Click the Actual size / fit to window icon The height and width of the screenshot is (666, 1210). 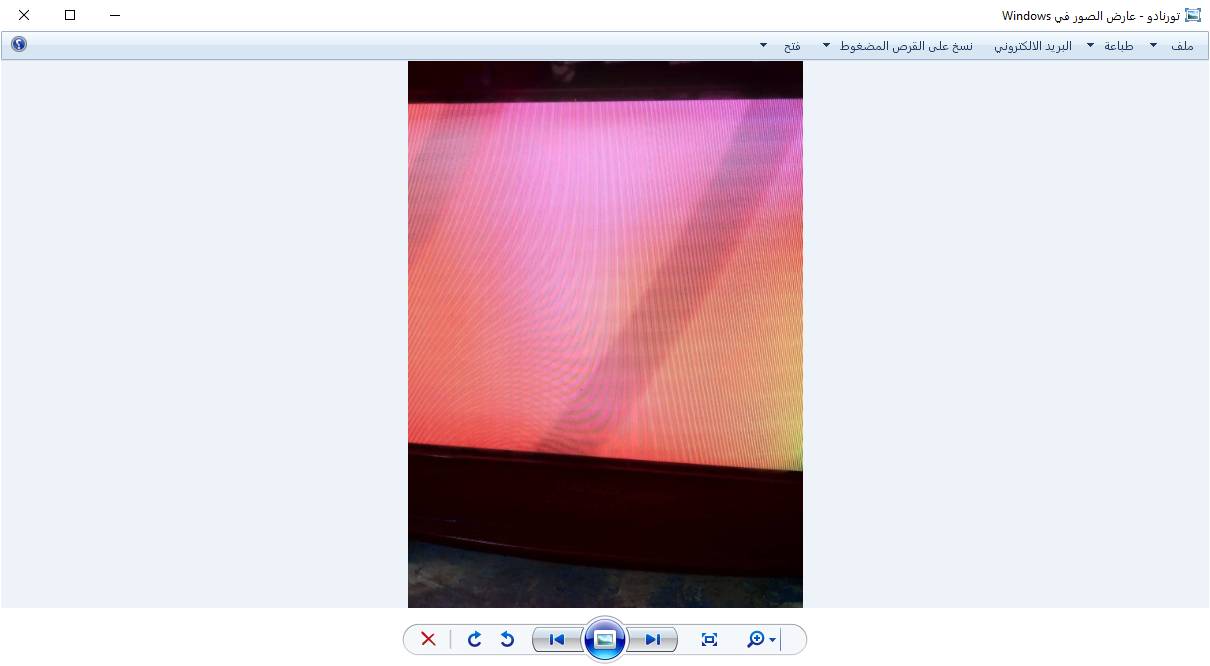click(x=710, y=639)
